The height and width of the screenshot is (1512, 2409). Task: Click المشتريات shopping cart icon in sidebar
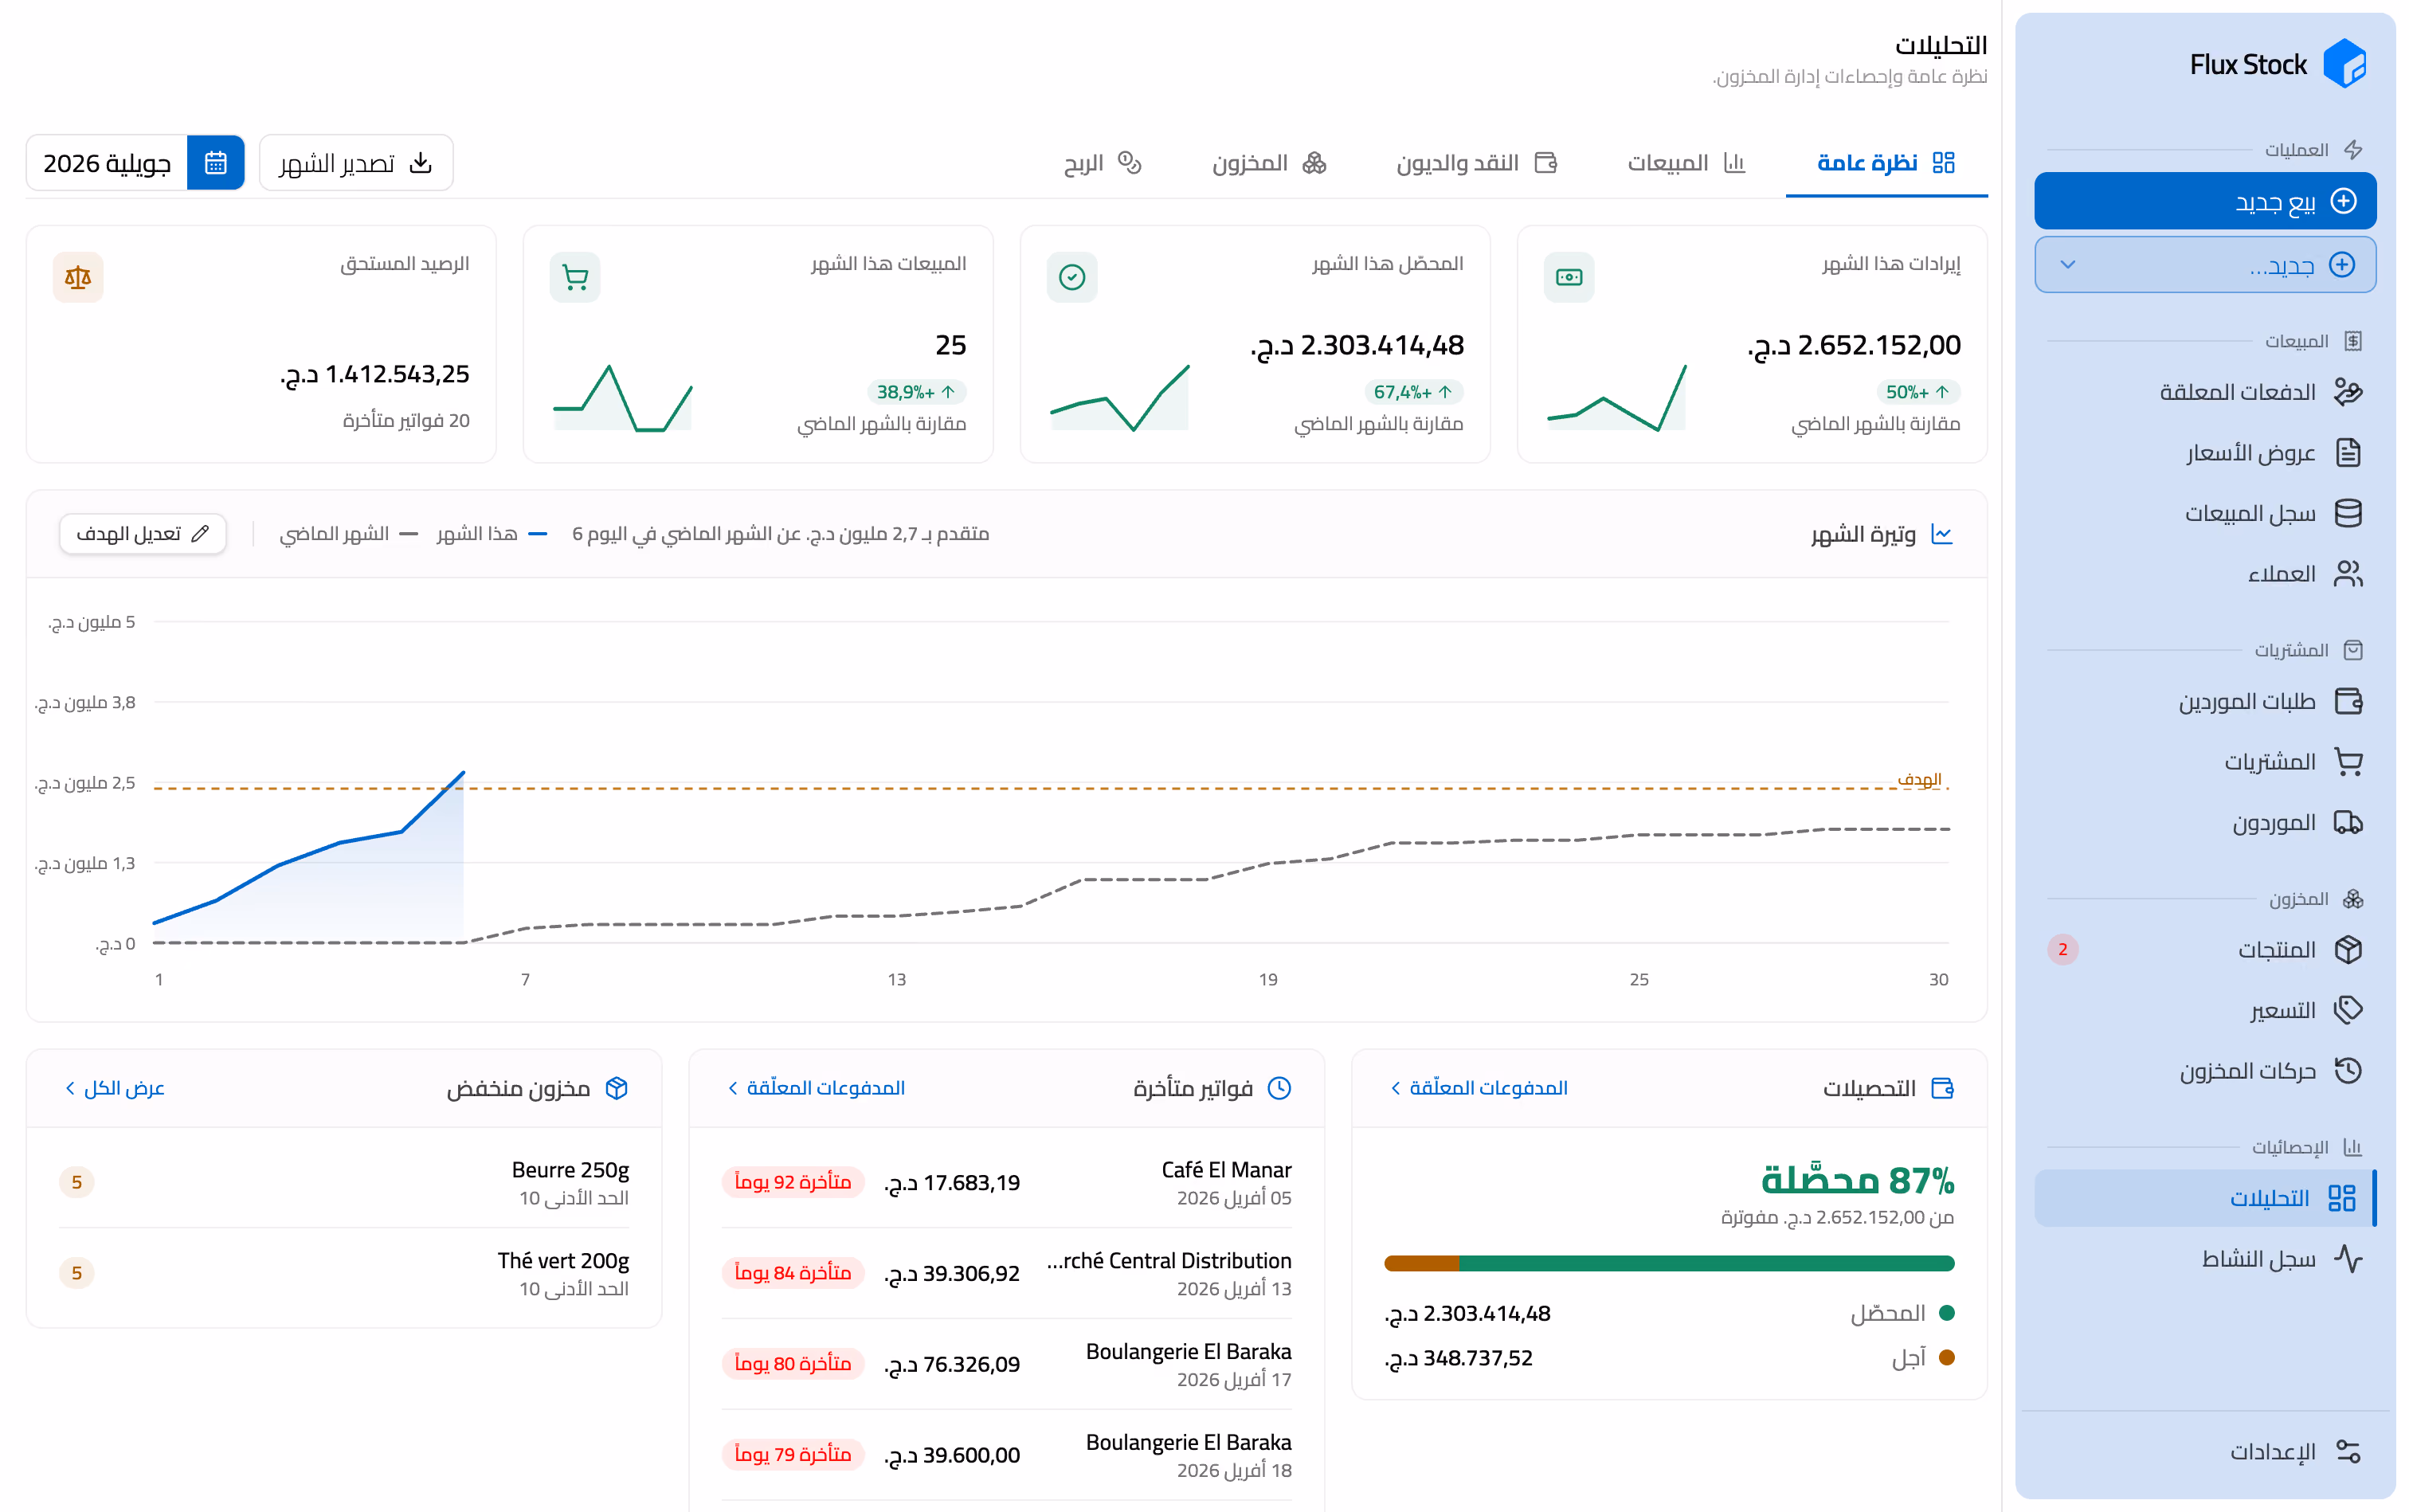[x=2347, y=762]
